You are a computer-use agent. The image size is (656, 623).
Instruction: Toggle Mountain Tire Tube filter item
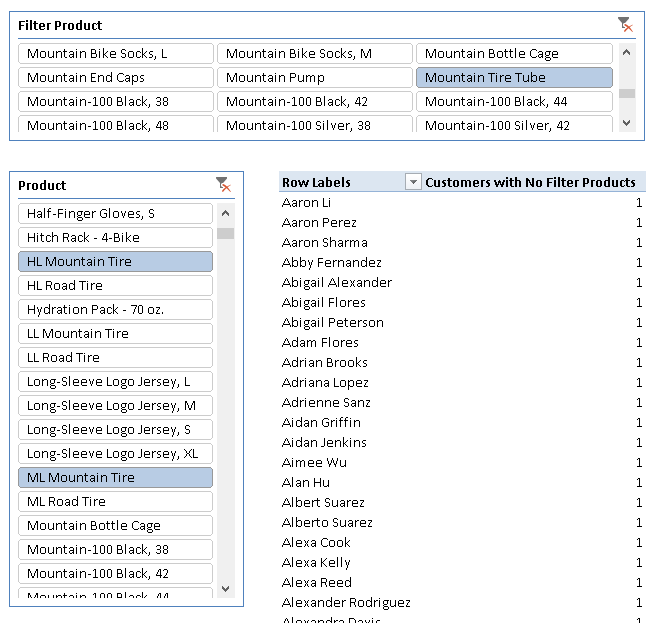tap(514, 77)
